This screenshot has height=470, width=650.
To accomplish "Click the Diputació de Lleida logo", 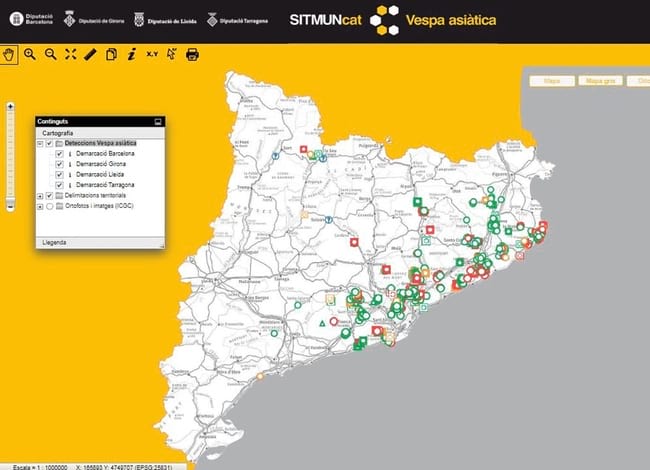I will coord(165,20).
